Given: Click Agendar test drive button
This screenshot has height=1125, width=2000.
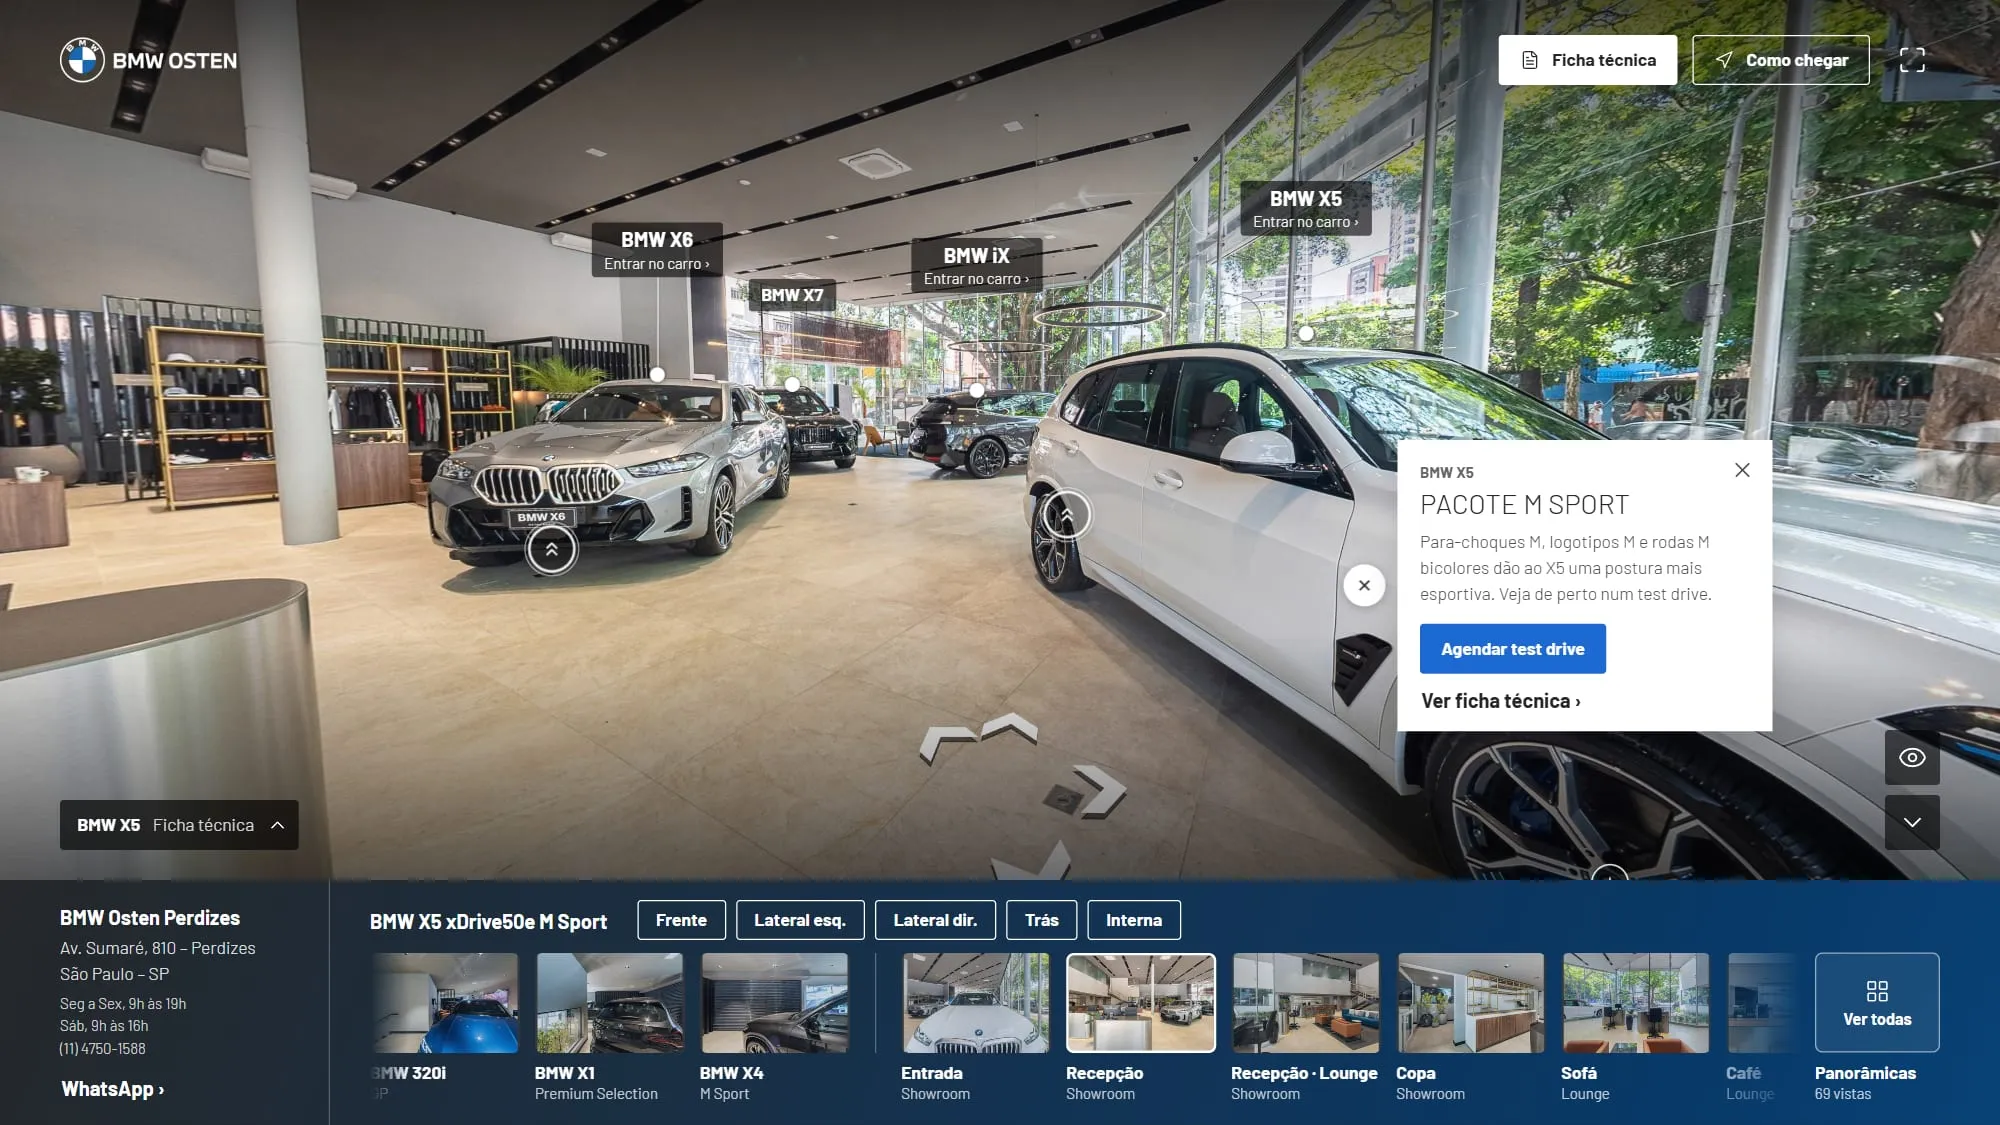Looking at the screenshot, I should click(x=1512, y=649).
